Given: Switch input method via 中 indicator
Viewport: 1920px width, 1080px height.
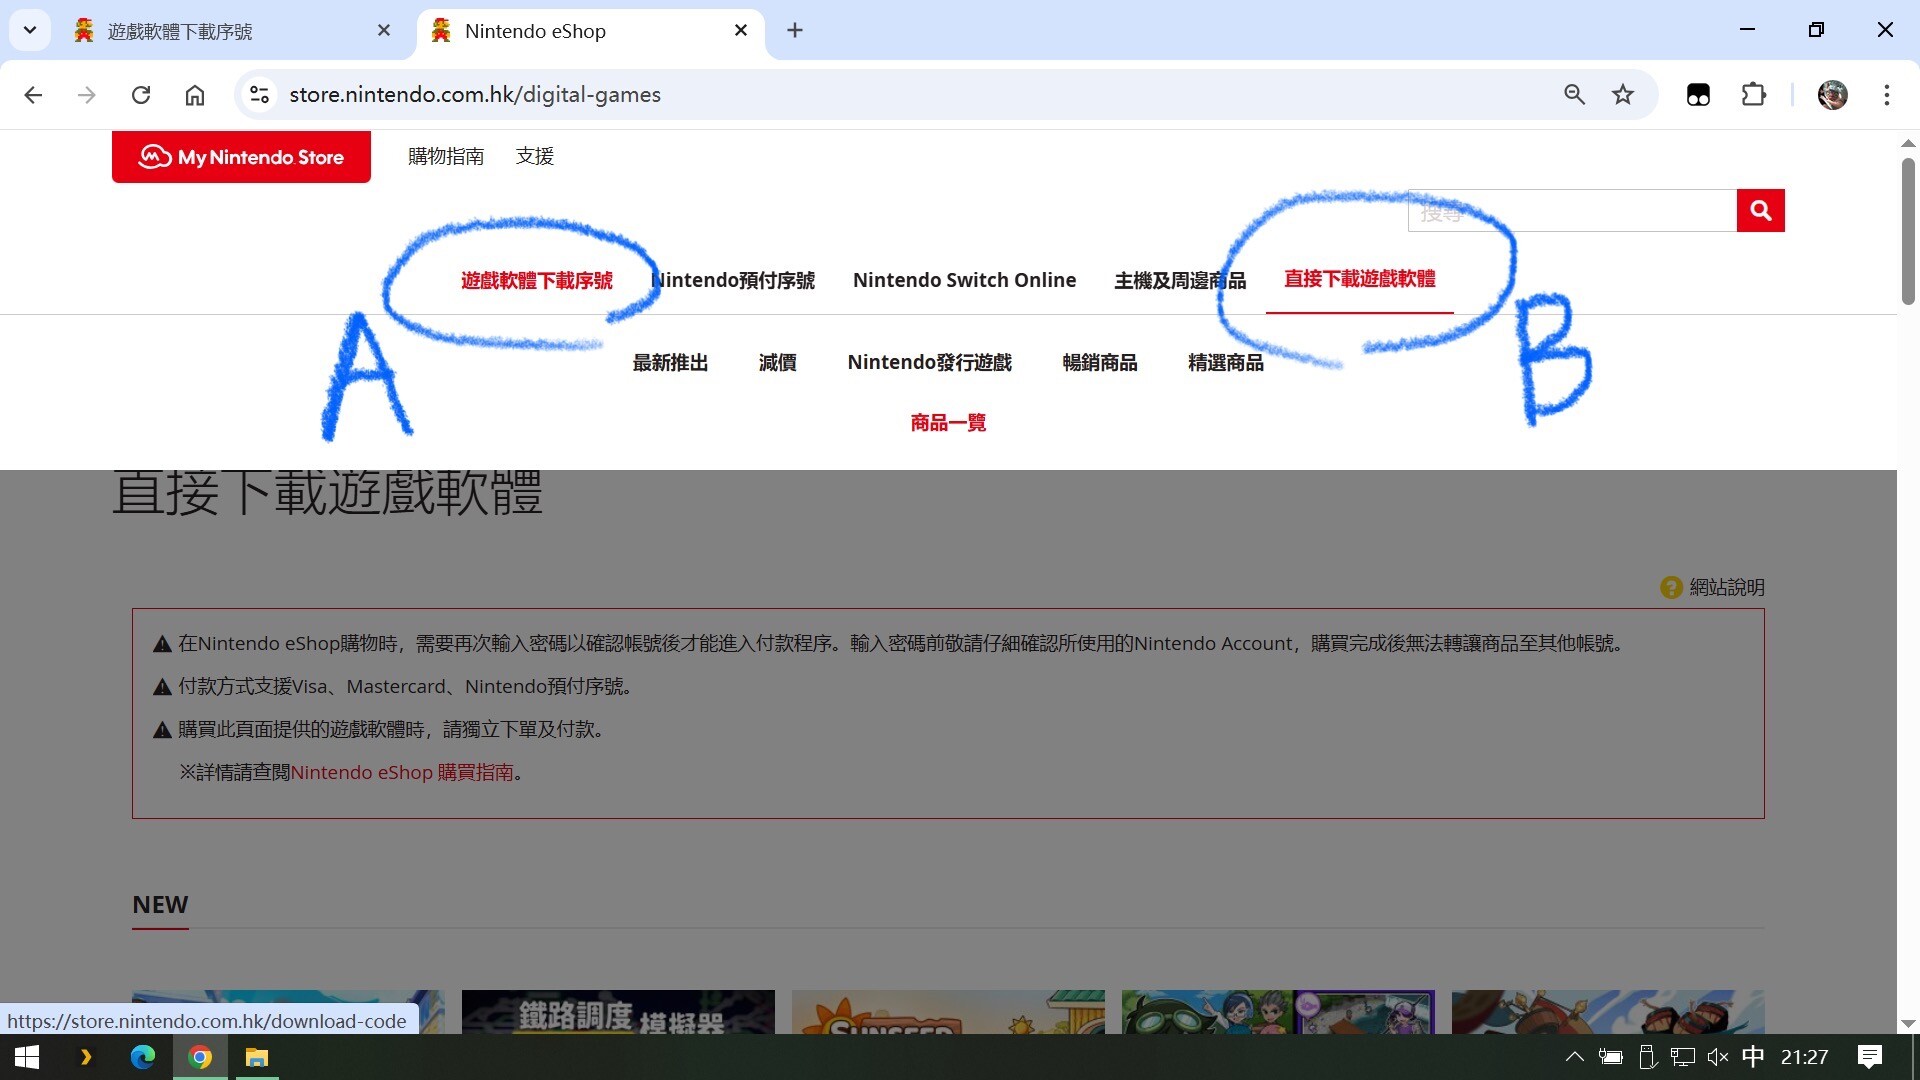Looking at the screenshot, I should (1753, 1057).
